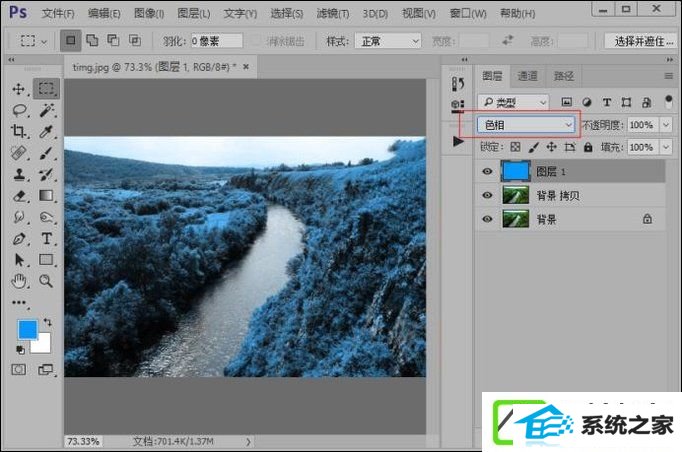Screen dimensions: 682x452
Task: Select the Hand tool
Action: pos(19,281)
